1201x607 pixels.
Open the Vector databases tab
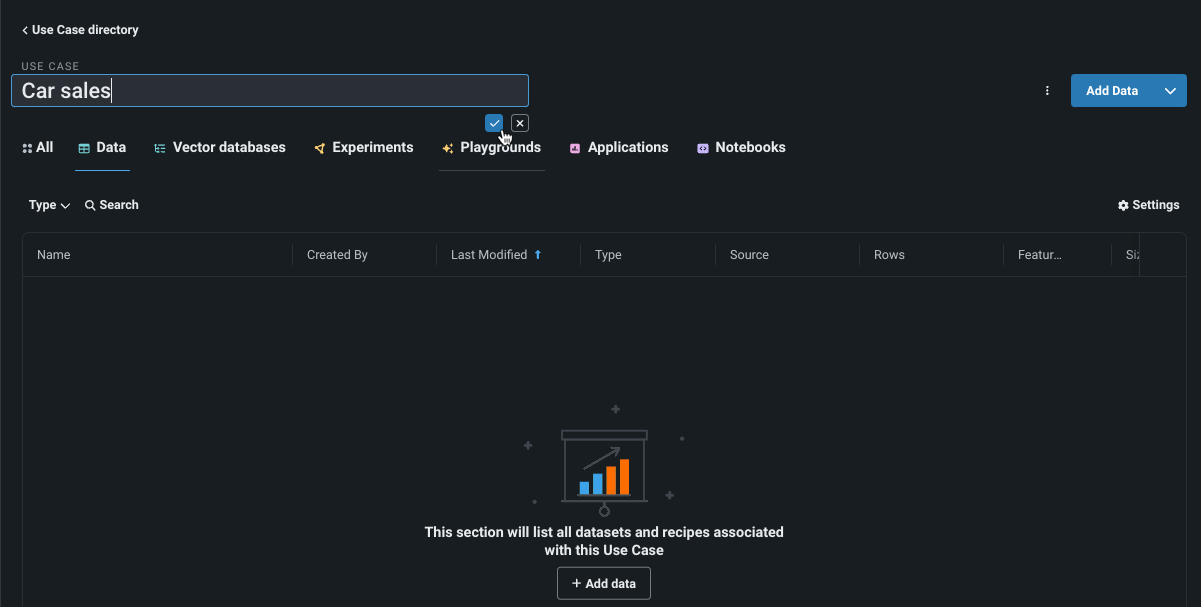219,148
